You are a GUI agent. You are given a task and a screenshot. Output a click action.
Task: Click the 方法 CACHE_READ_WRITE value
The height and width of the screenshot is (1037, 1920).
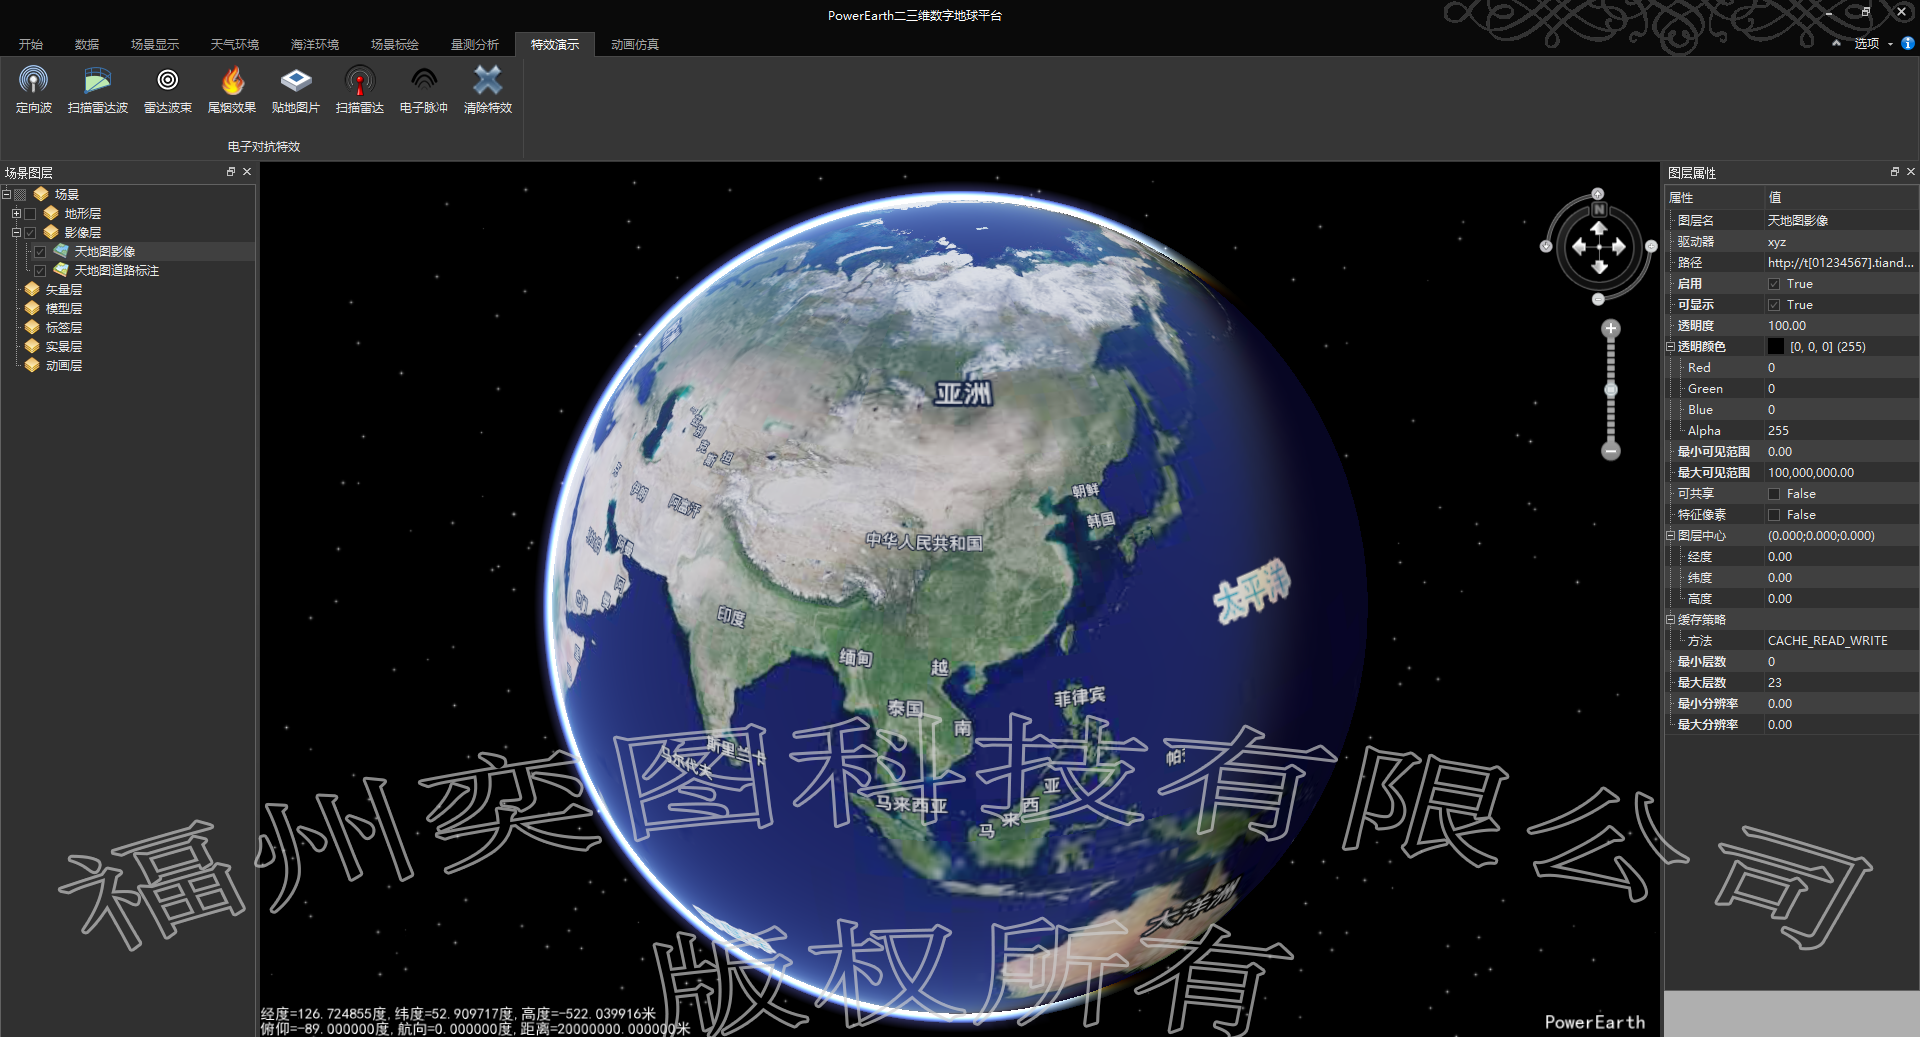click(x=1841, y=641)
